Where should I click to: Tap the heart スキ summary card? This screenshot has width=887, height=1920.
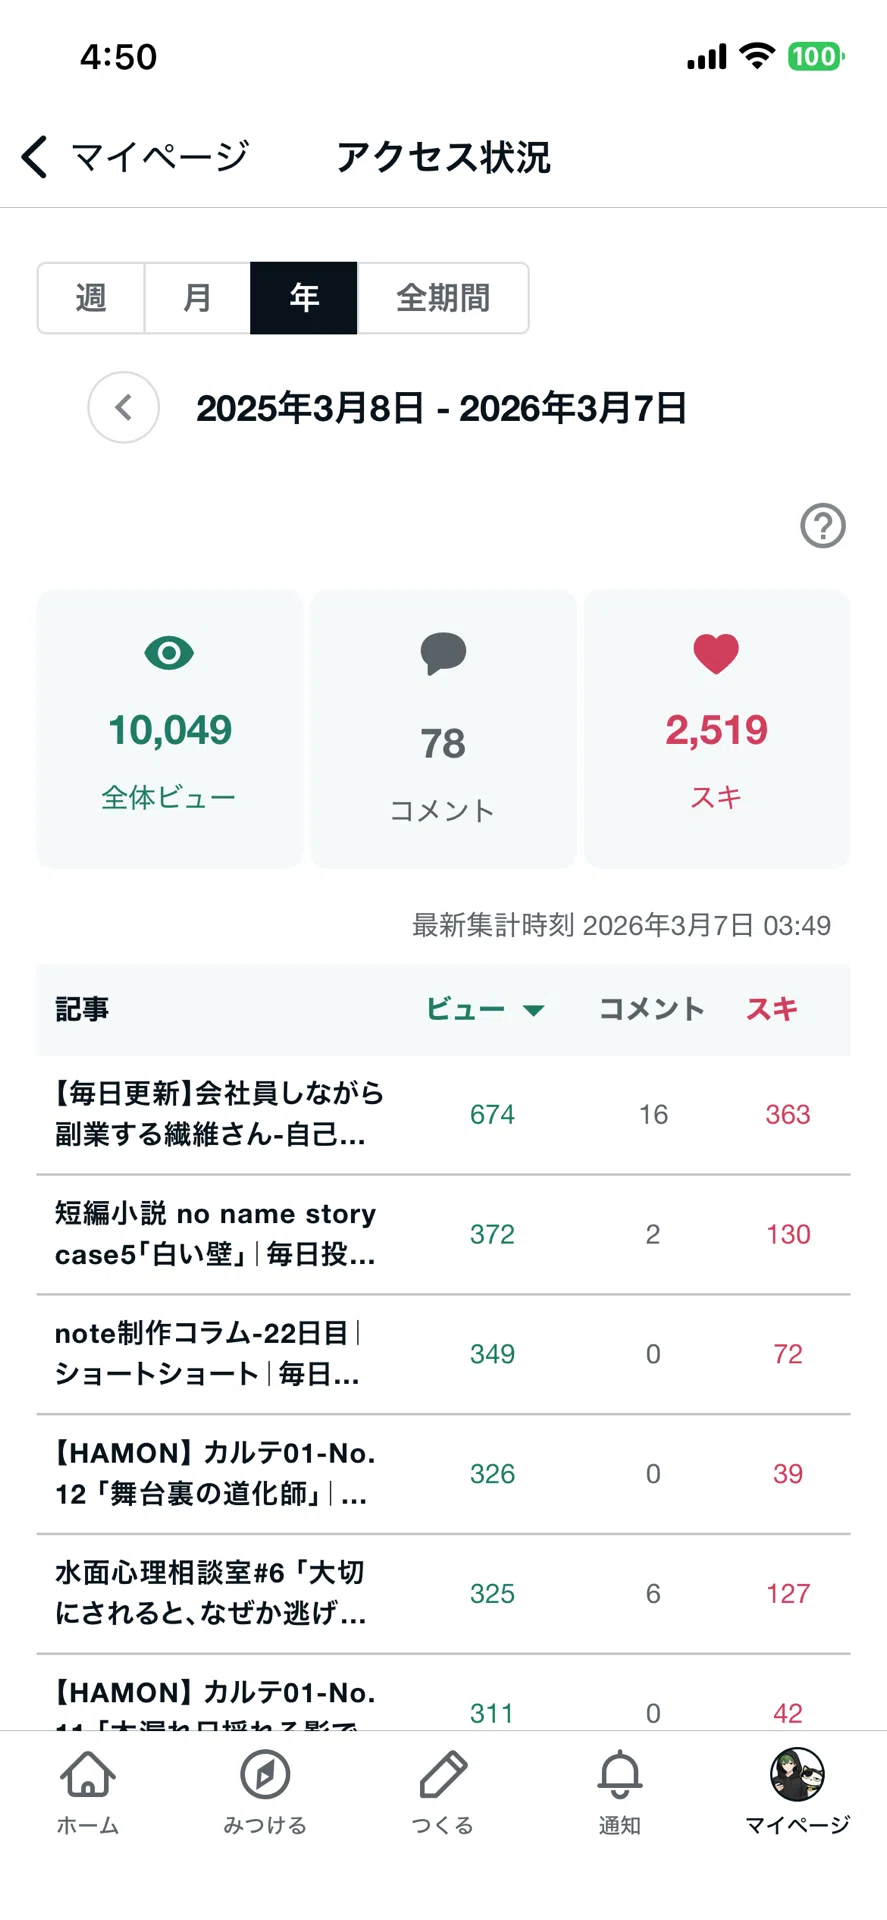point(717,728)
